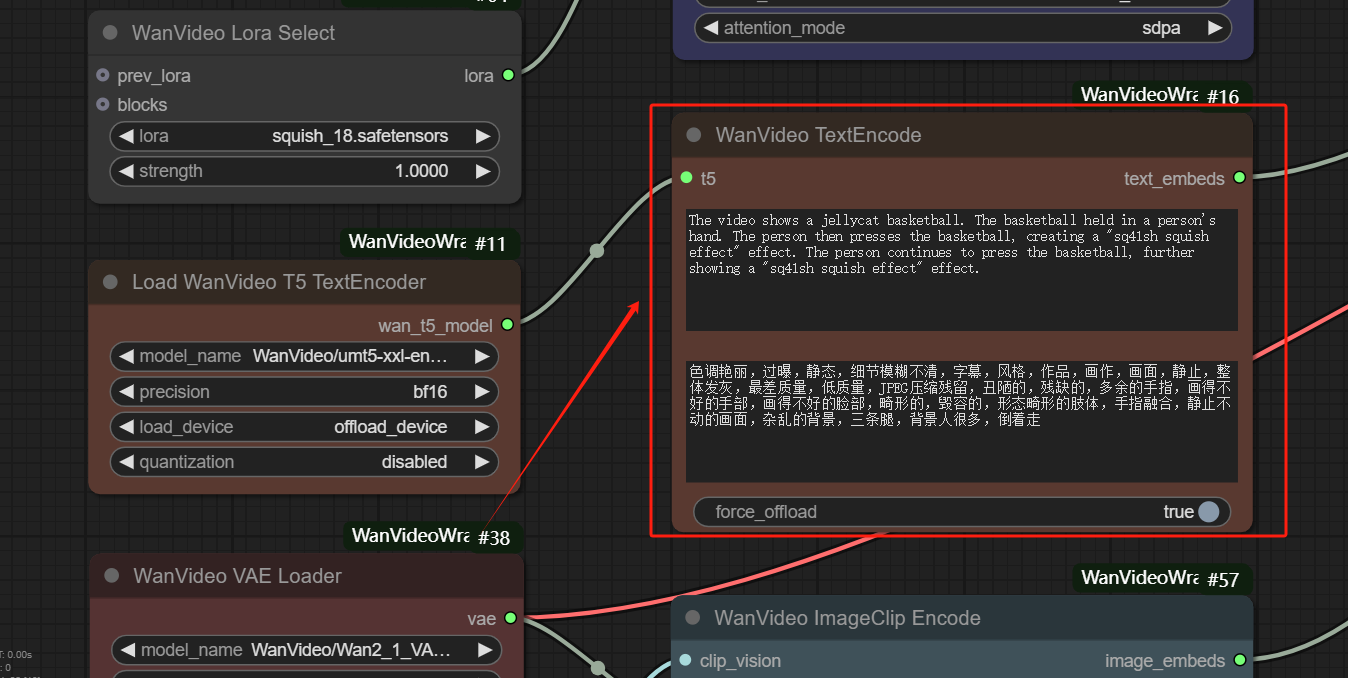
Task: Select next VAE model_name with right arrow
Action: pos(485,650)
